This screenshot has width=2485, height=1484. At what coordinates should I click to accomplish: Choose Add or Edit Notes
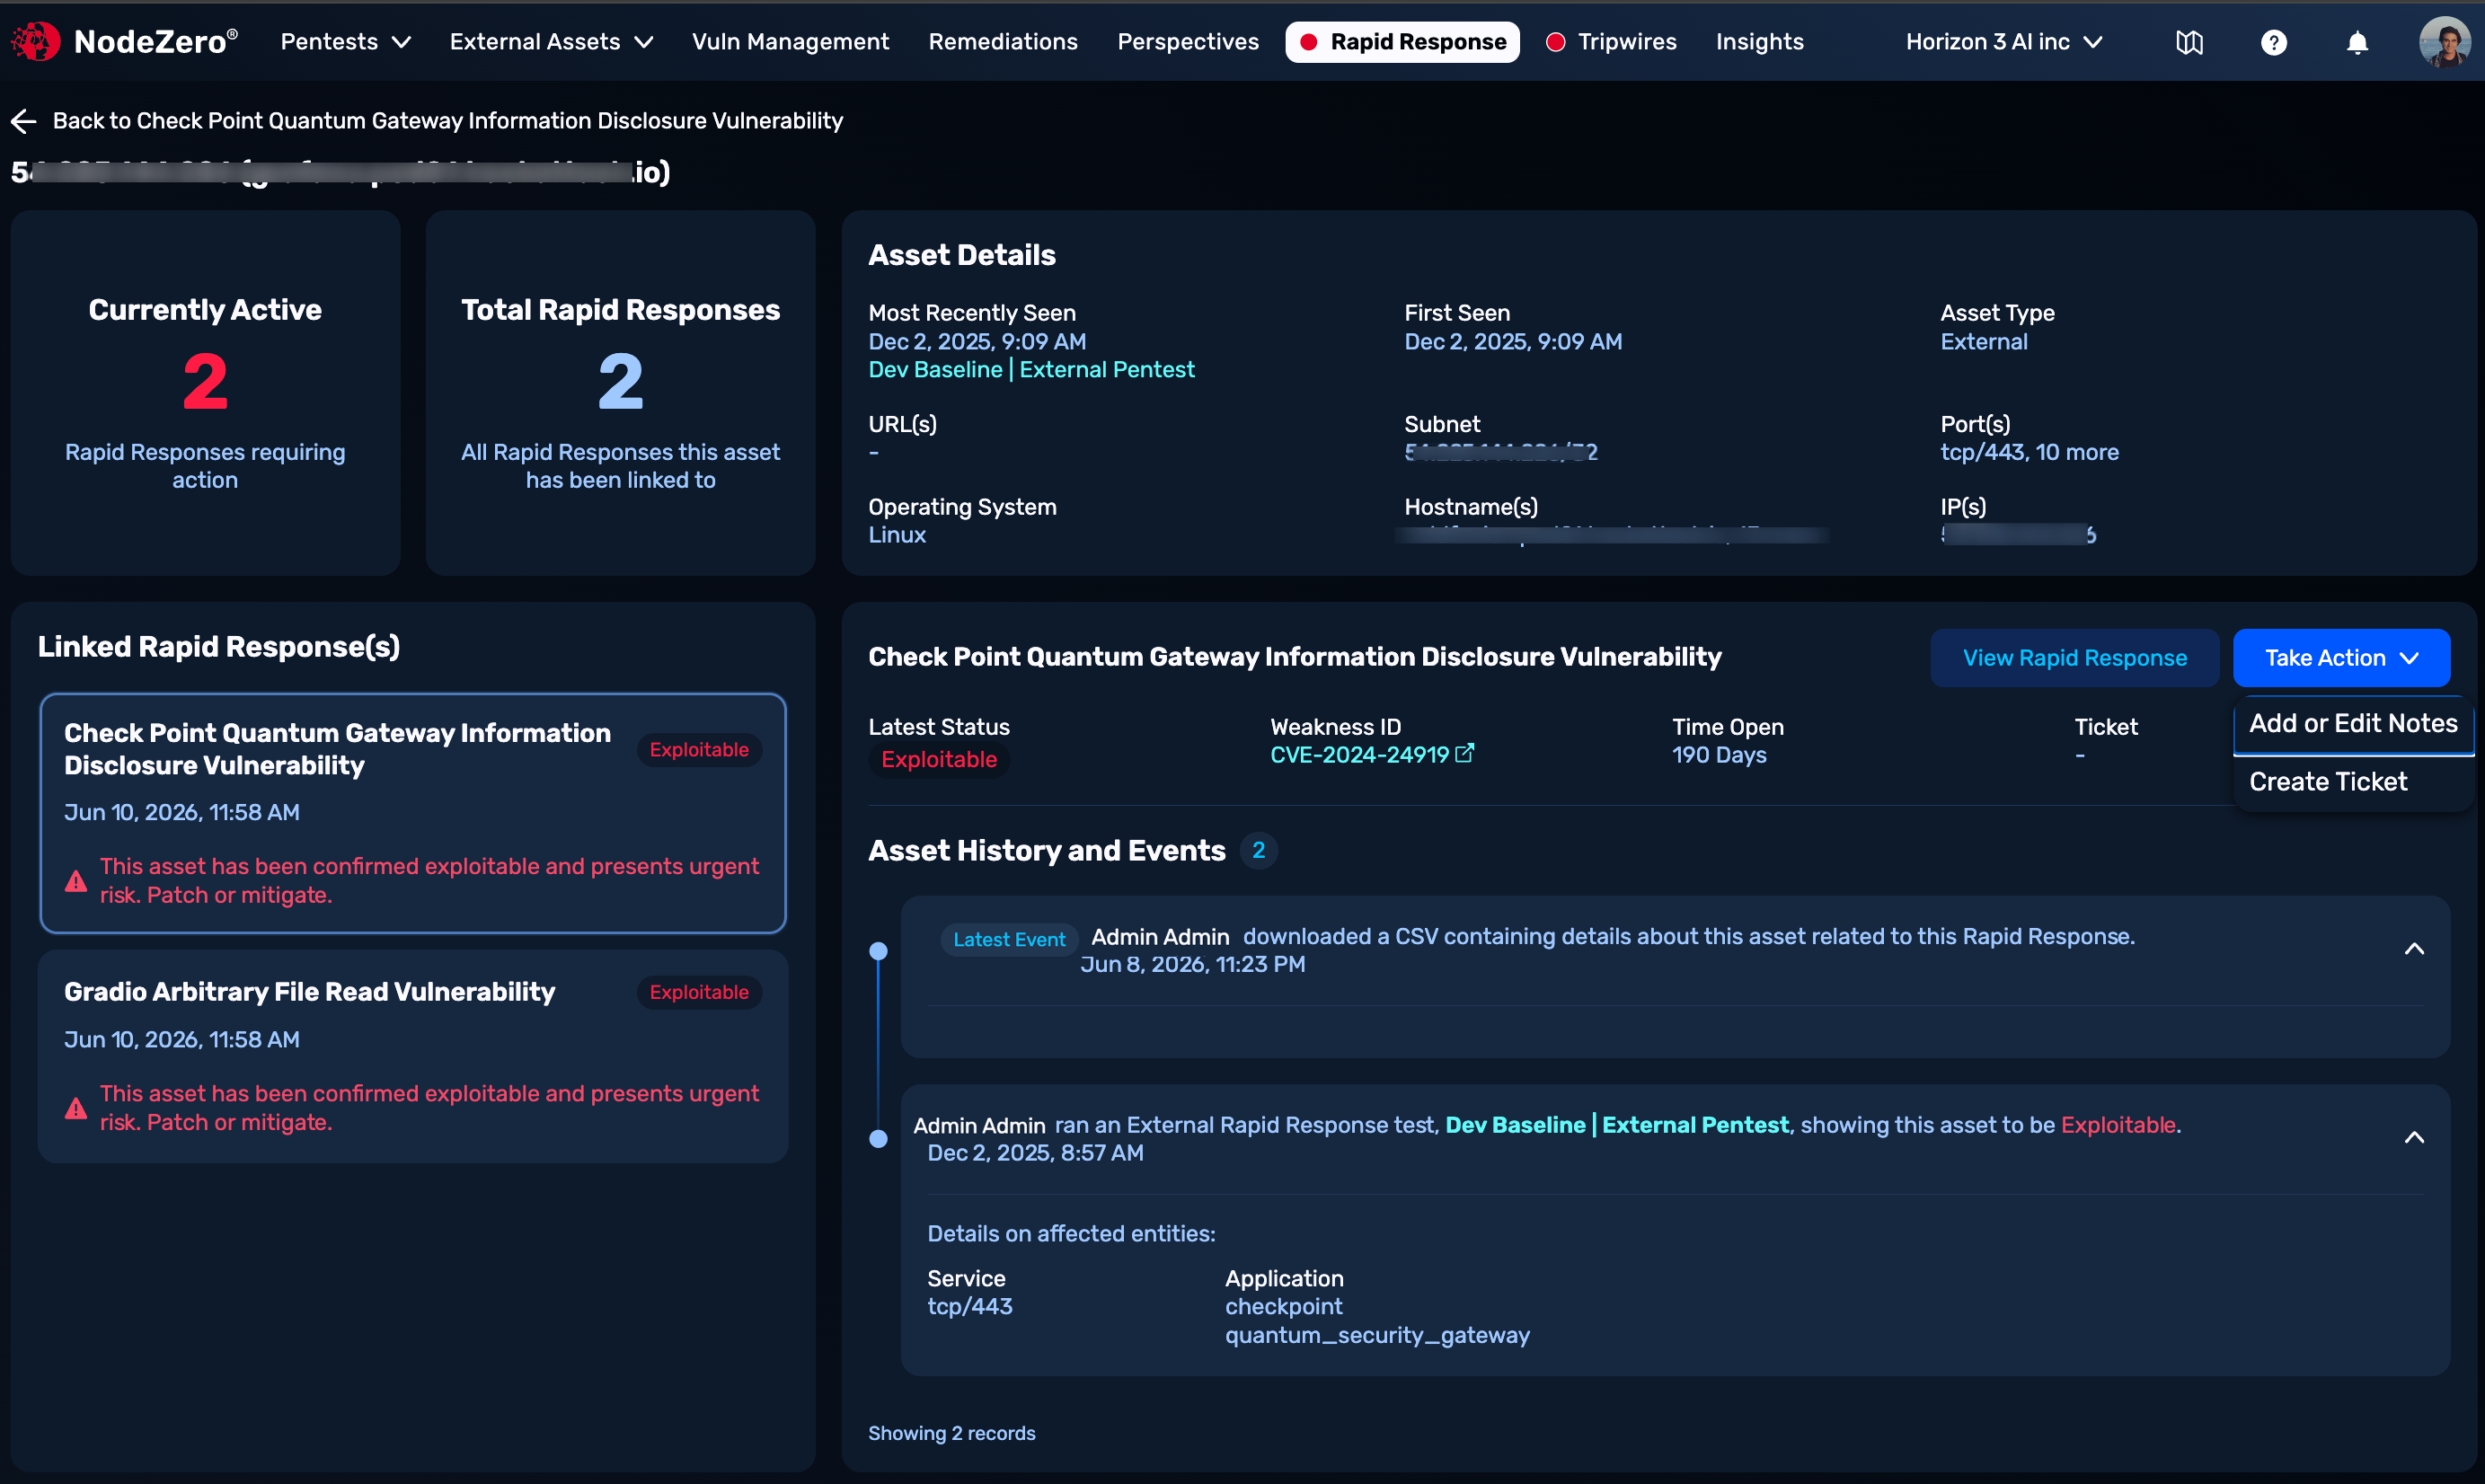pyautogui.click(x=2353, y=723)
